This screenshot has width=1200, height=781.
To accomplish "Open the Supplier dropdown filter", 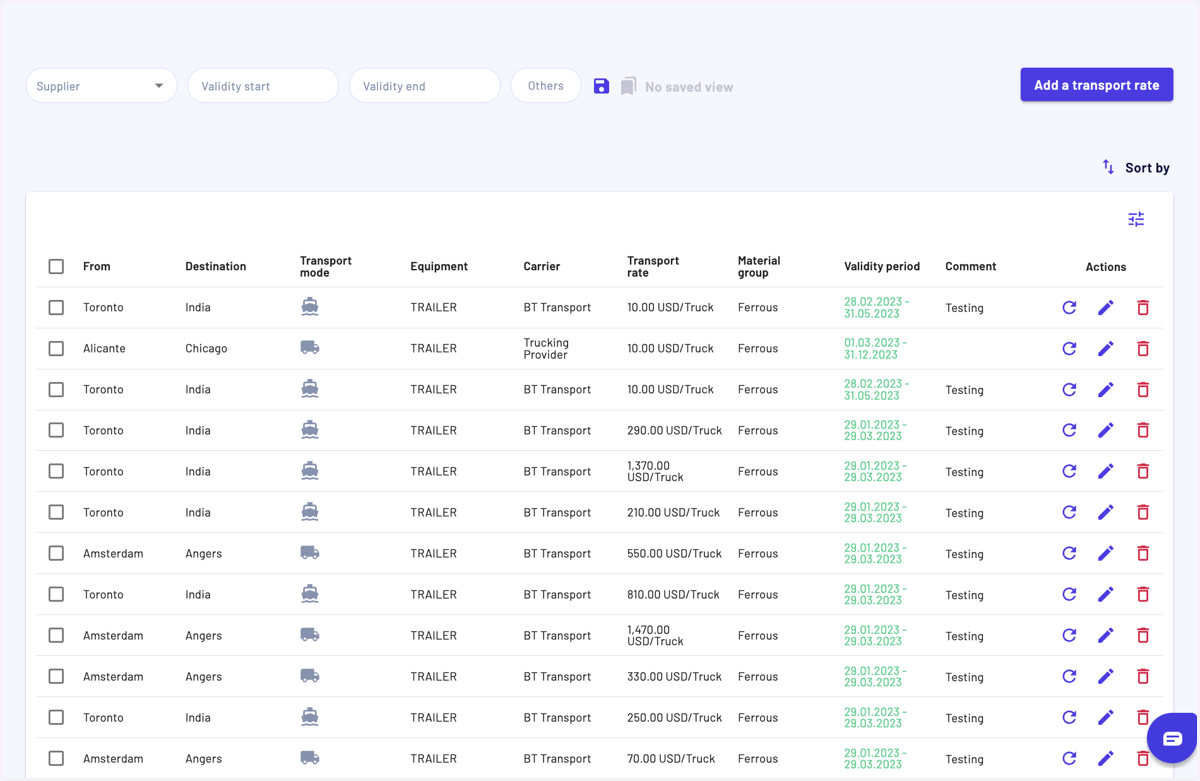I will point(101,86).
